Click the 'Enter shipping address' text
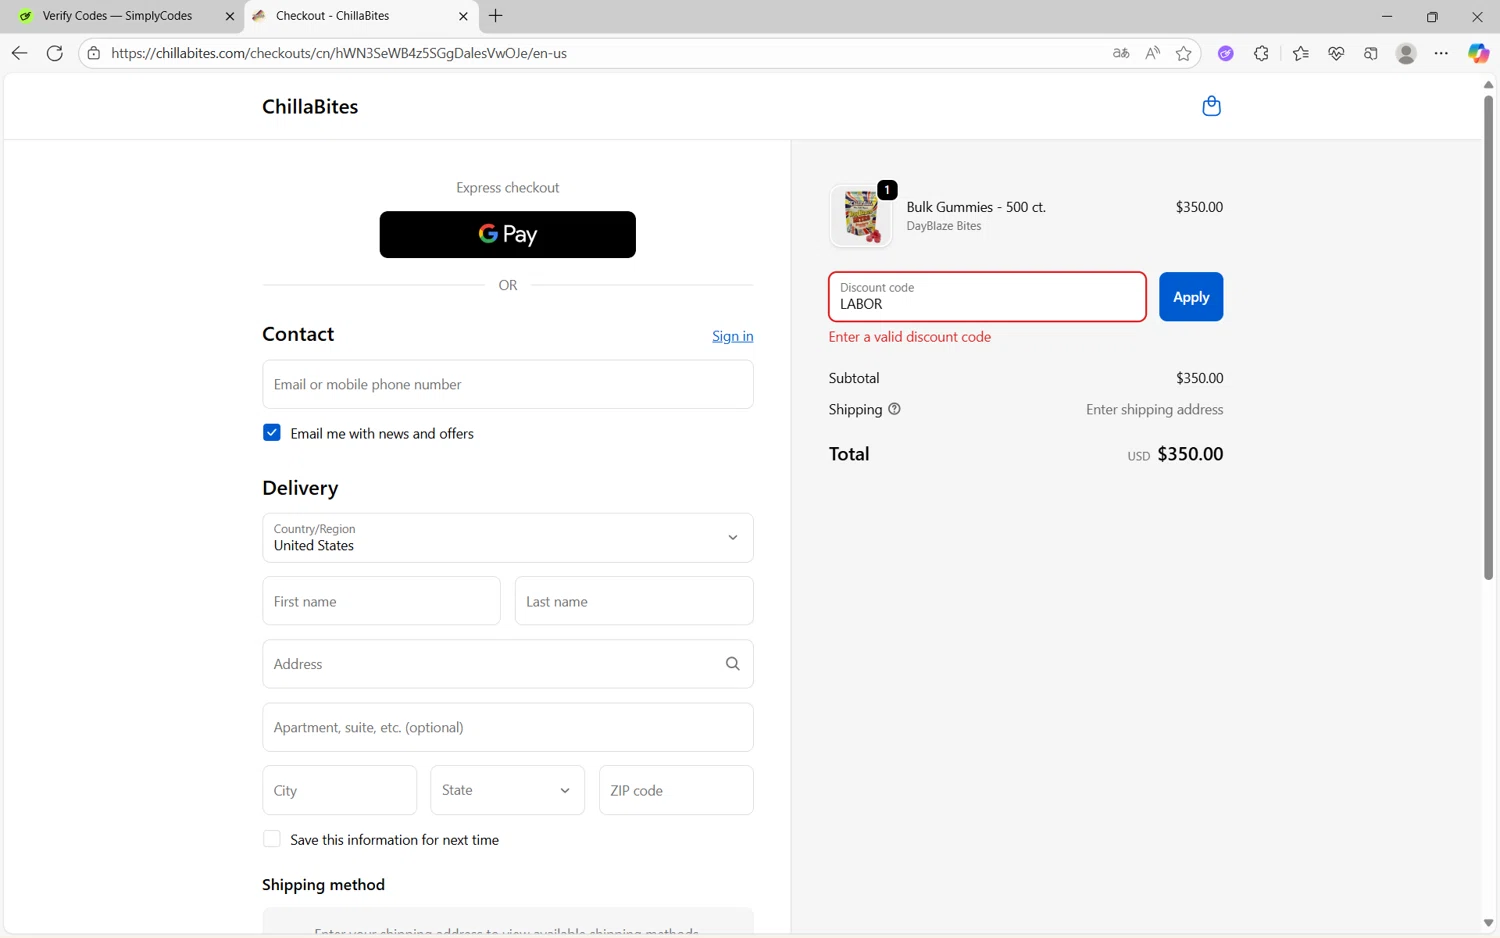 point(1154,409)
